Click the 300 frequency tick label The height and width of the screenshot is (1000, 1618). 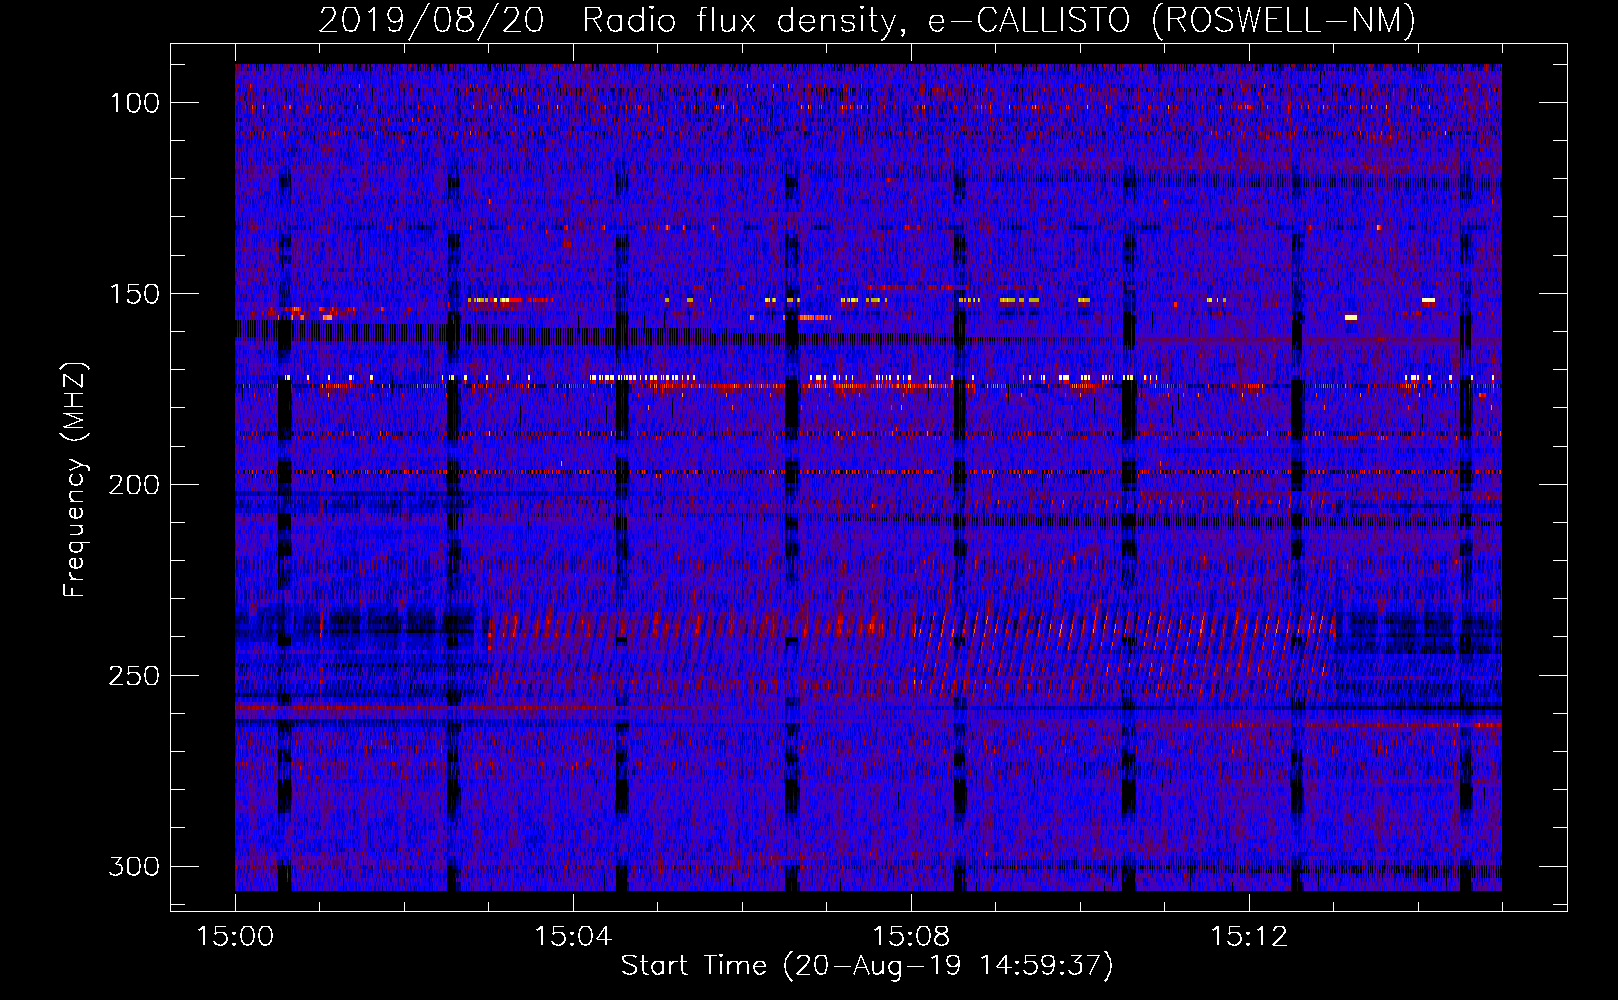[134, 866]
